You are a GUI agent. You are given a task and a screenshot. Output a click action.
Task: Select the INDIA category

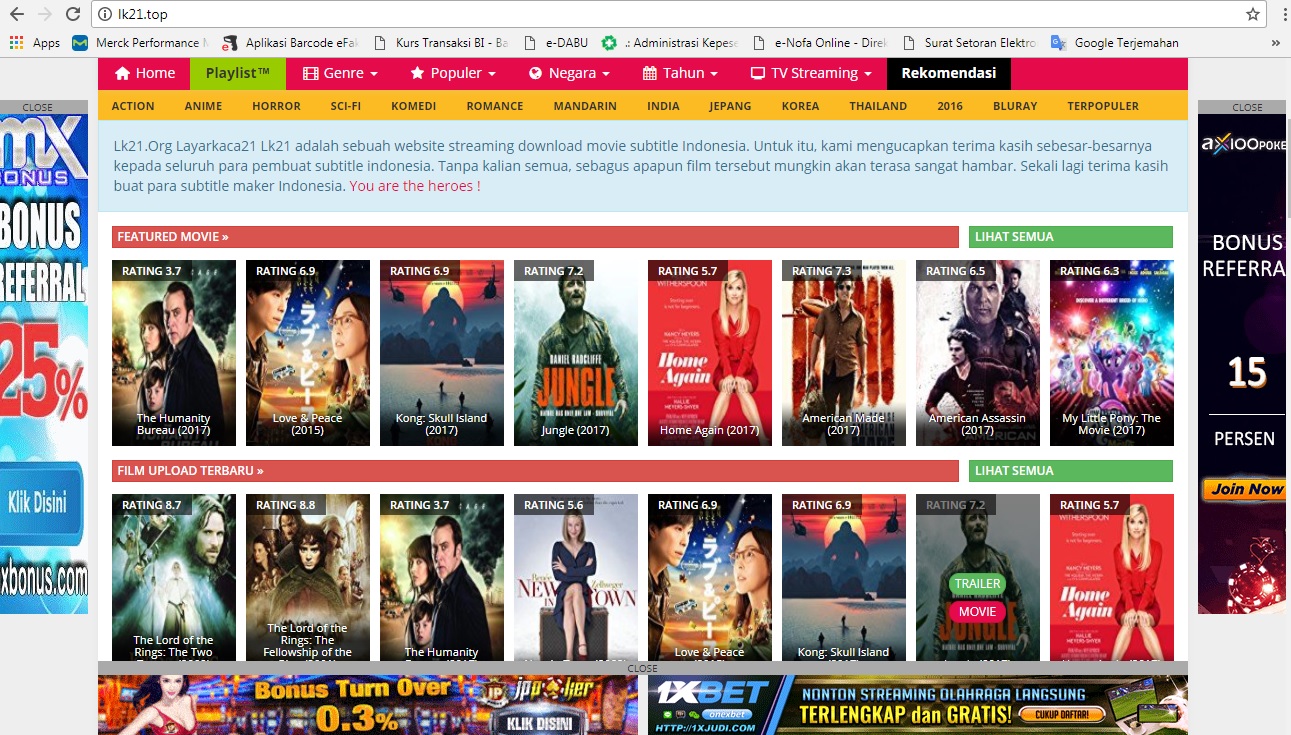[663, 106]
